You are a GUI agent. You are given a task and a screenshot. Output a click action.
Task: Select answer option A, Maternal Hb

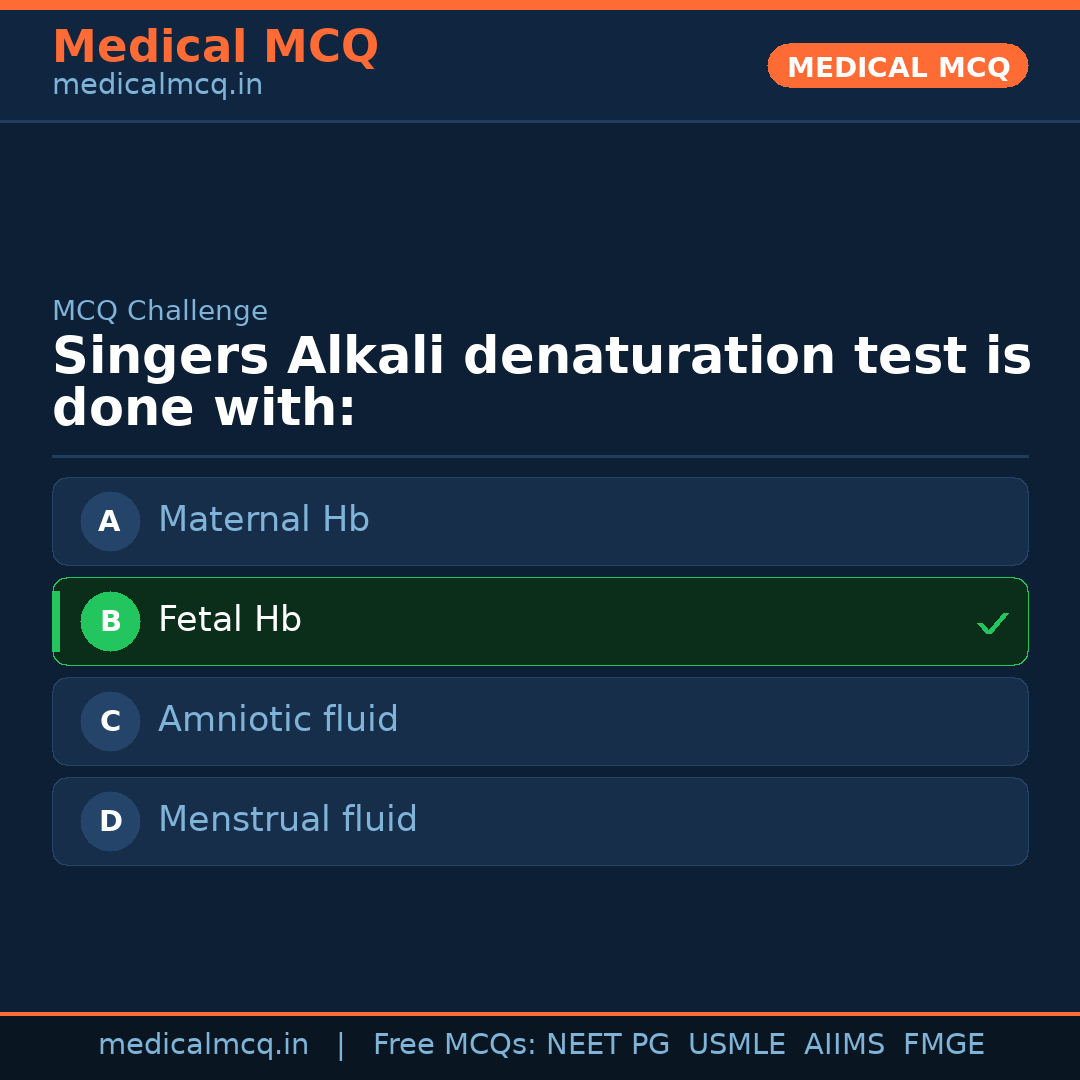tap(540, 521)
